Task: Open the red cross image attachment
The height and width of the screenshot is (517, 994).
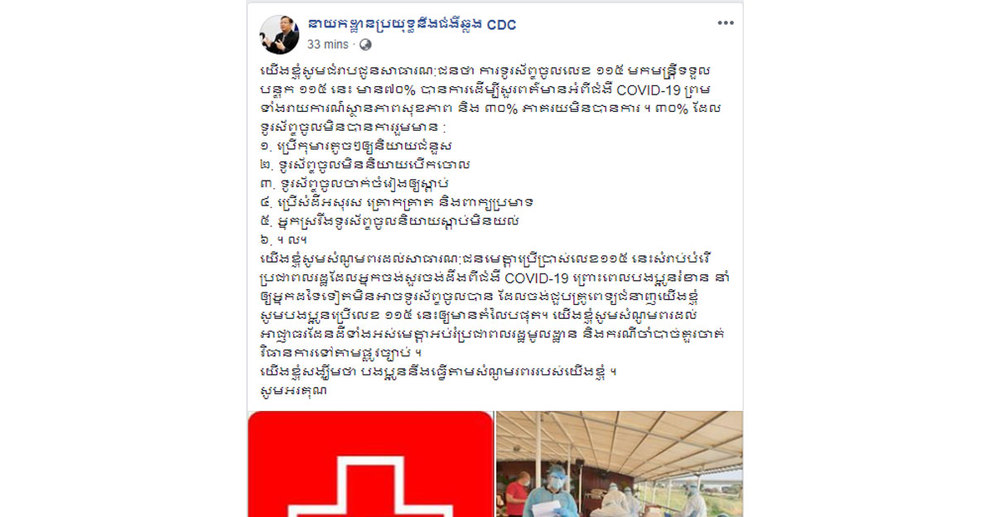Action: (x=370, y=464)
